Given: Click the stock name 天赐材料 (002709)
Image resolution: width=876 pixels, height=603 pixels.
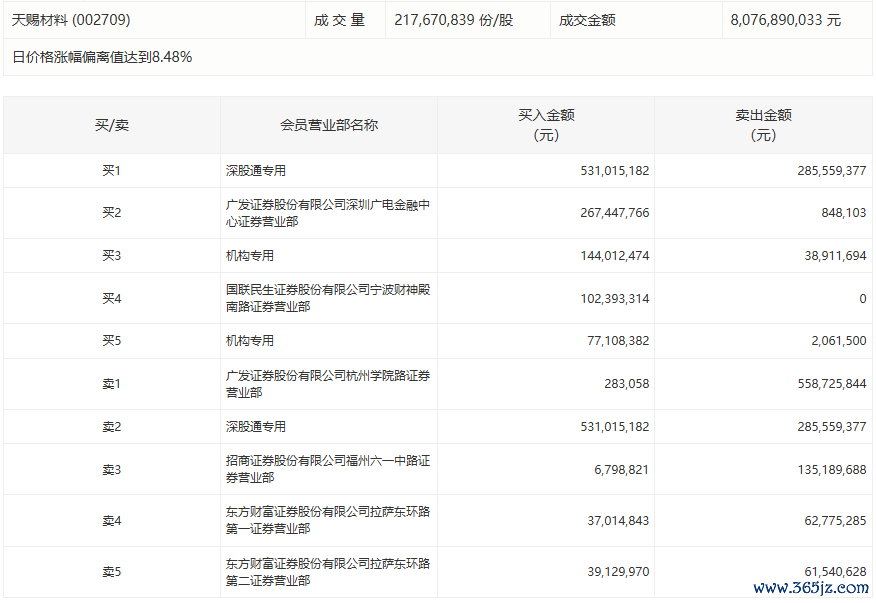Looking at the screenshot, I should tap(71, 20).
